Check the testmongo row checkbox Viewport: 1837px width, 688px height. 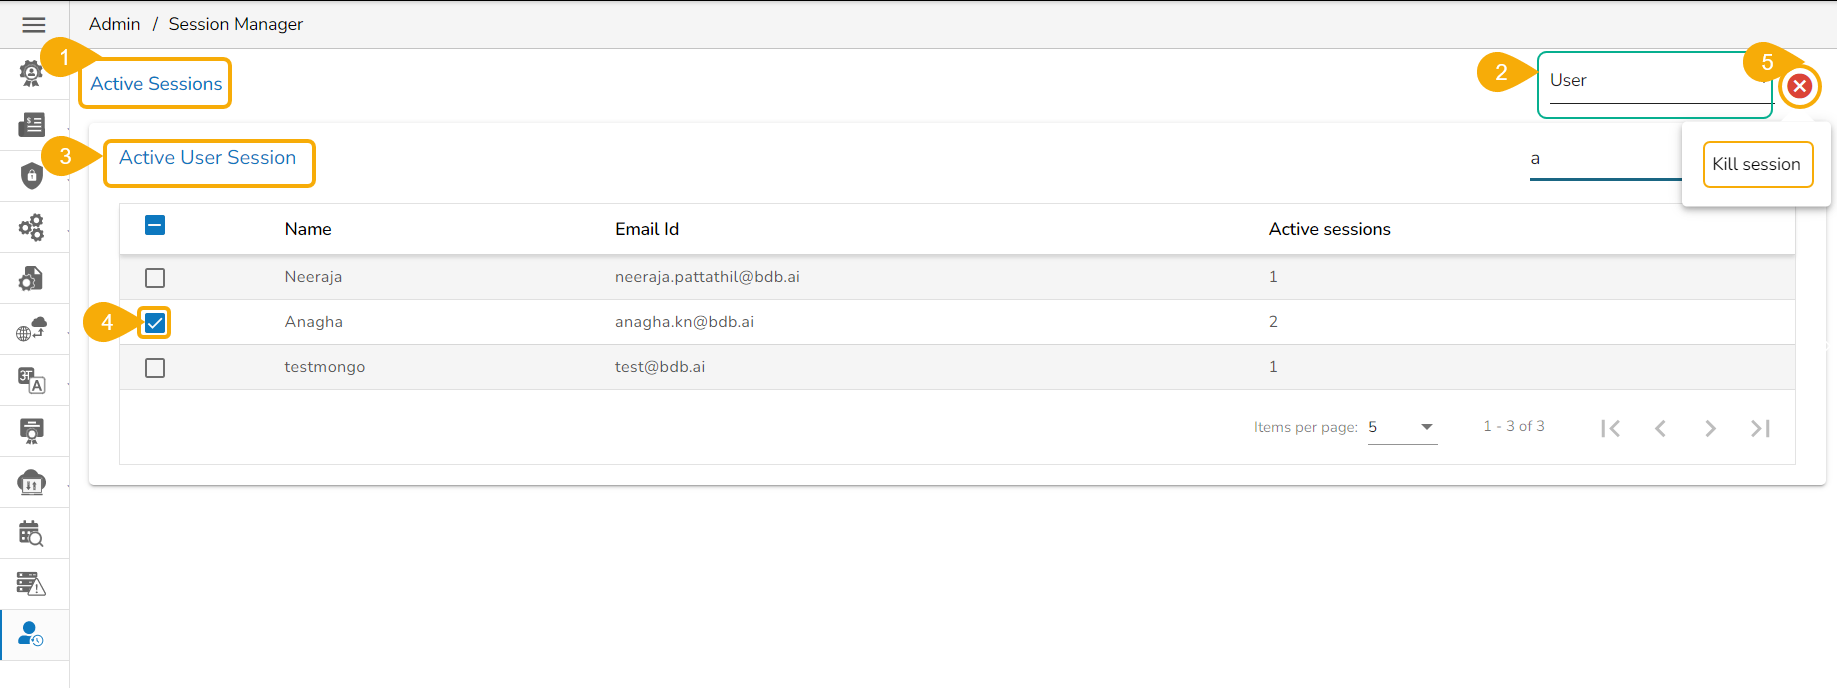tap(155, 368)
